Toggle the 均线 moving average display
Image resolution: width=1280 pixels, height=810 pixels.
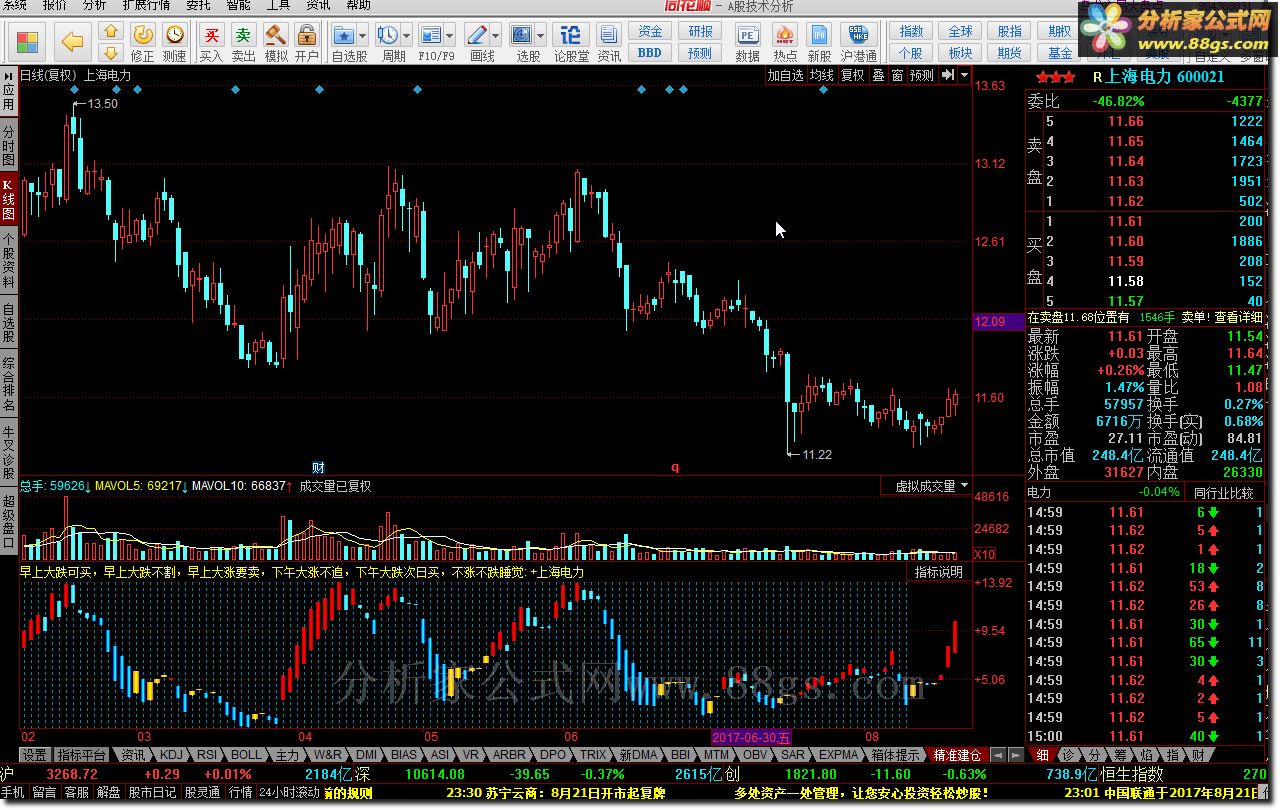(822, 75)
